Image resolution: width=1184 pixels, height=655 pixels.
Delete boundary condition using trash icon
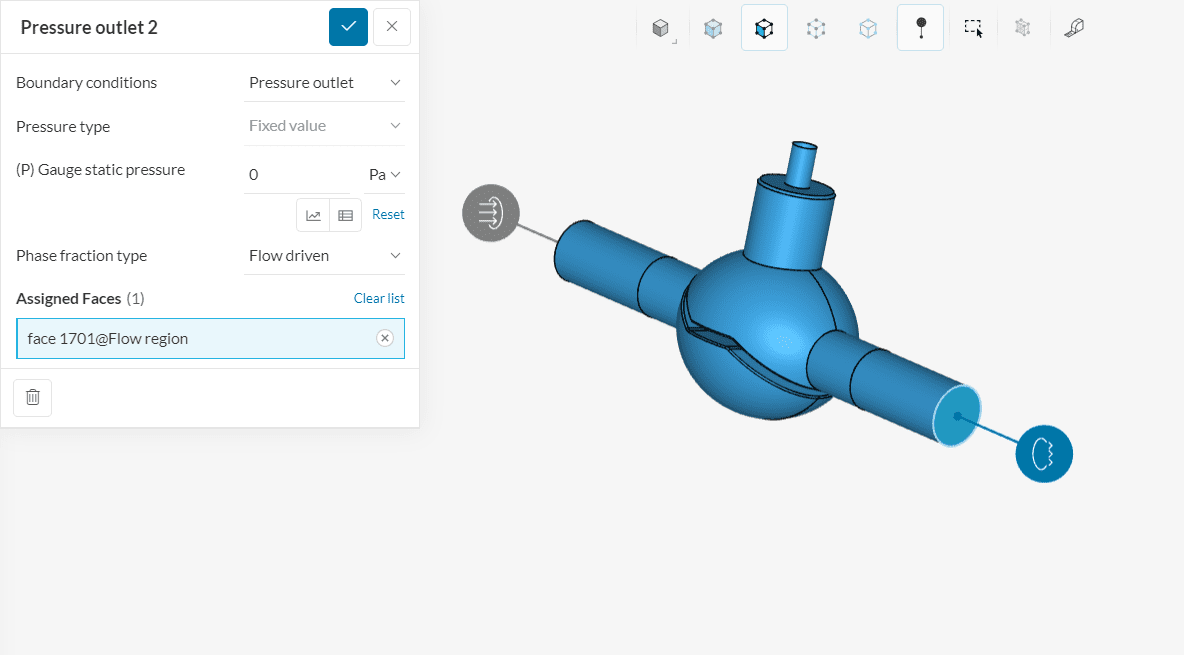click(32, 397)
